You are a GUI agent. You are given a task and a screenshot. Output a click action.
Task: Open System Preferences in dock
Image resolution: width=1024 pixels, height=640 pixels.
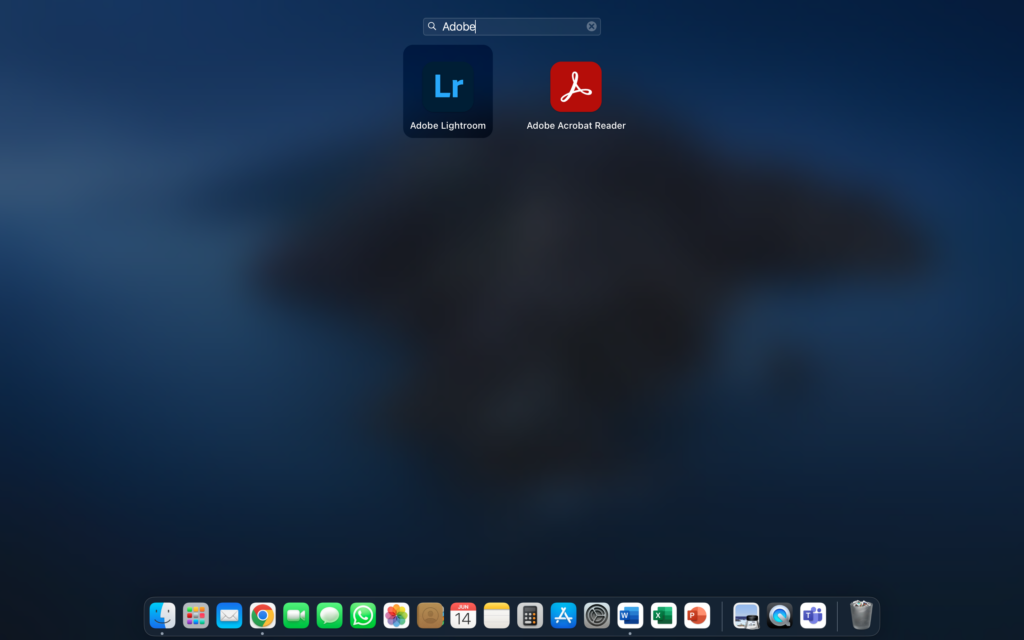[x=597, y=615]
